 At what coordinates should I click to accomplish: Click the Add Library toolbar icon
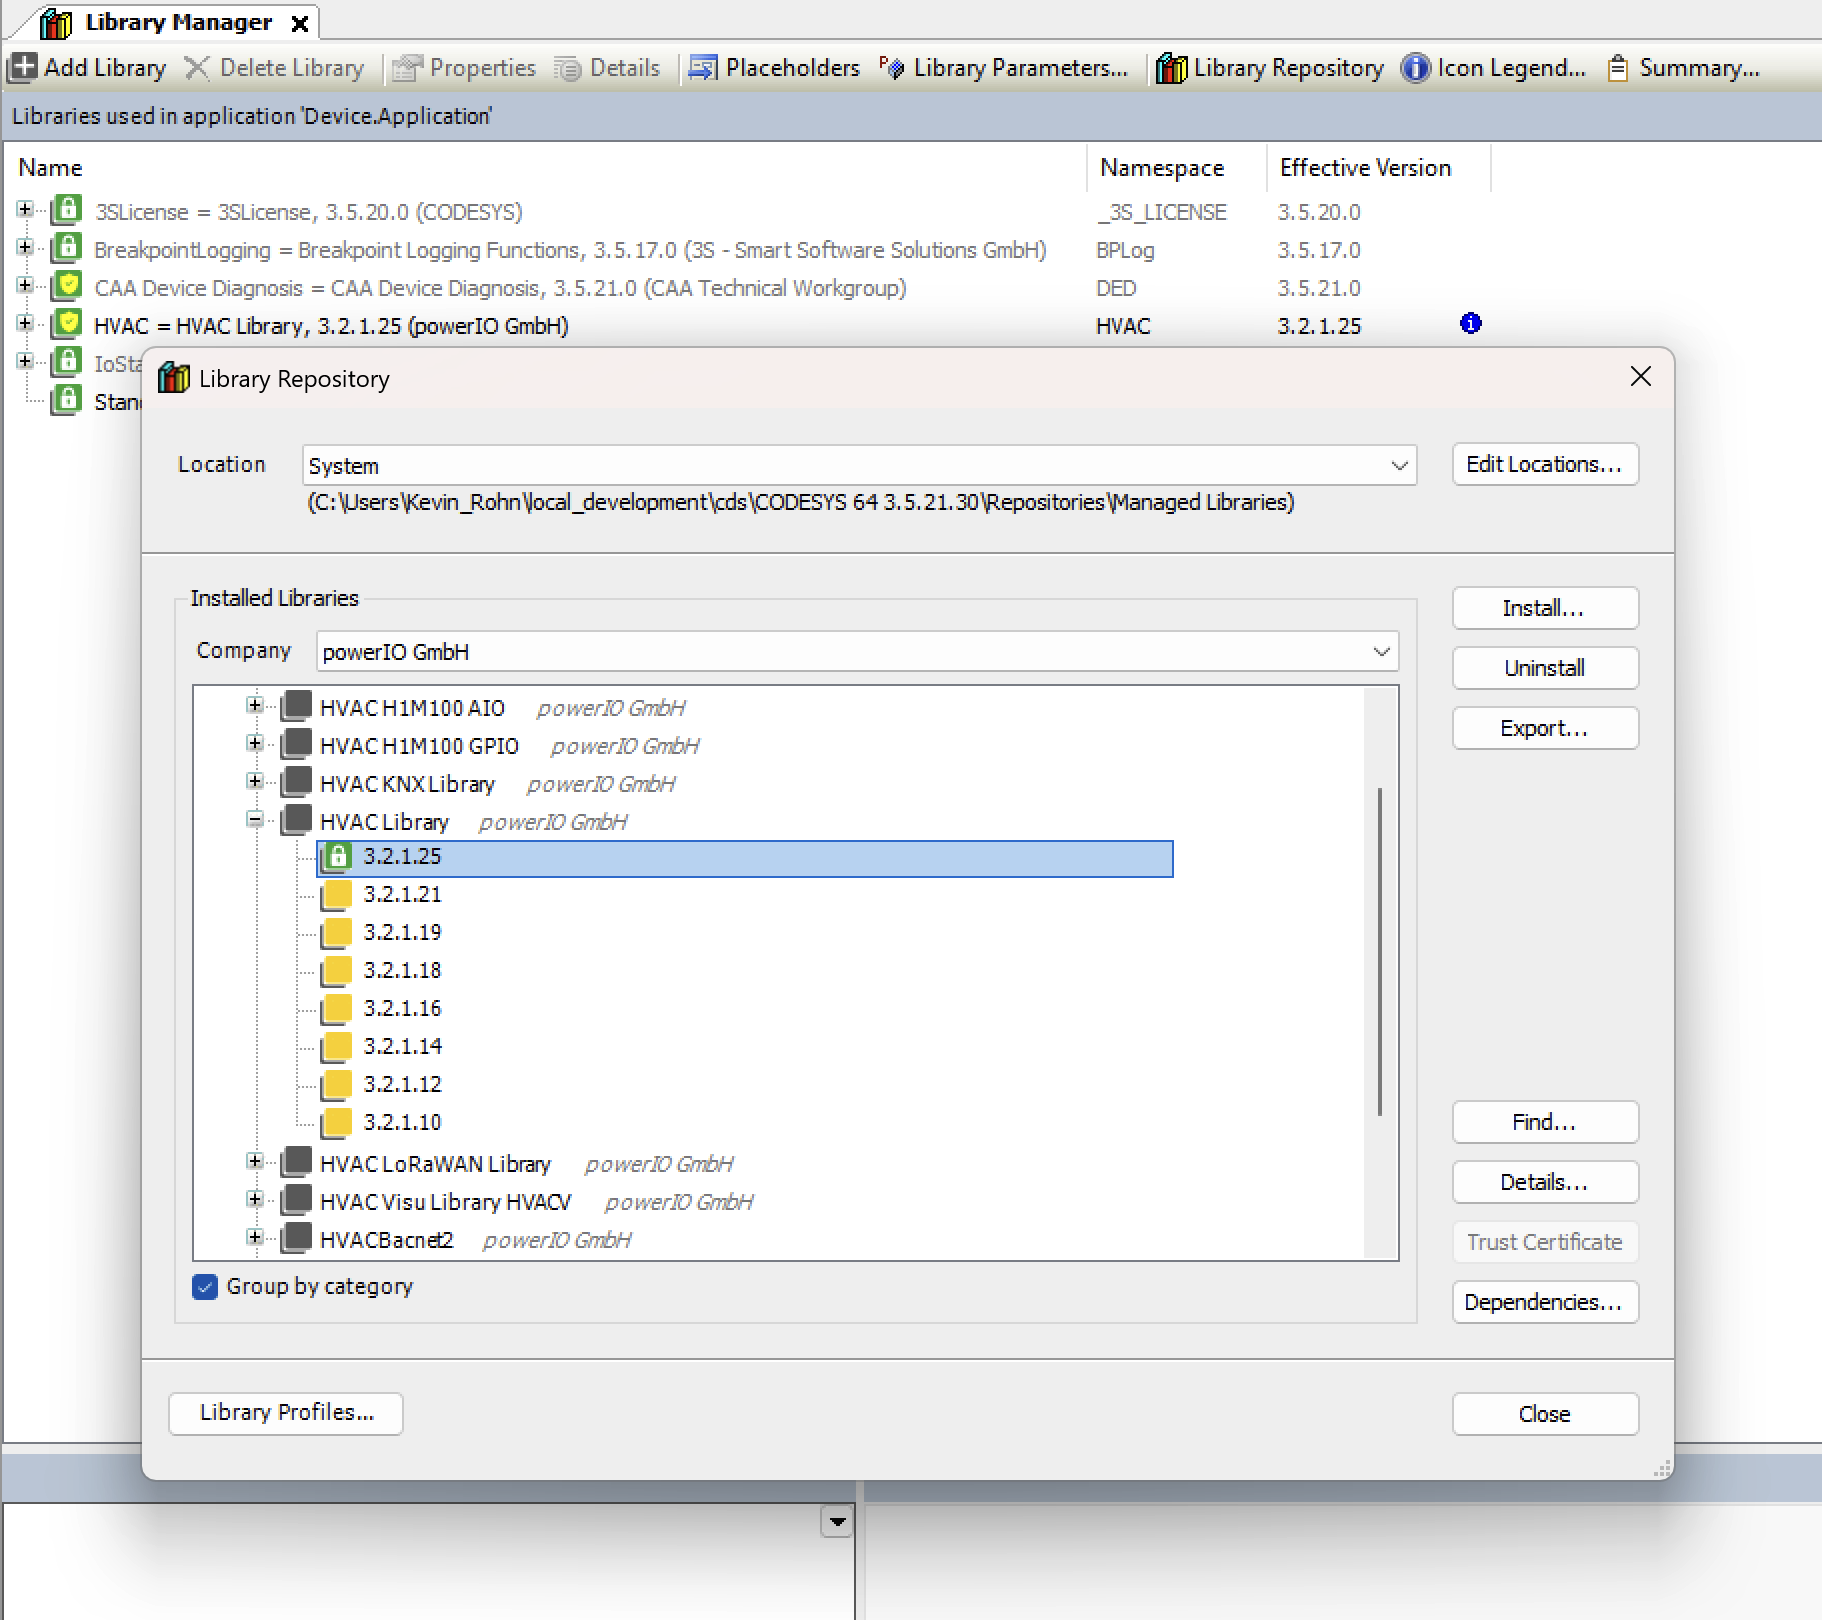(x=23, y=68)
